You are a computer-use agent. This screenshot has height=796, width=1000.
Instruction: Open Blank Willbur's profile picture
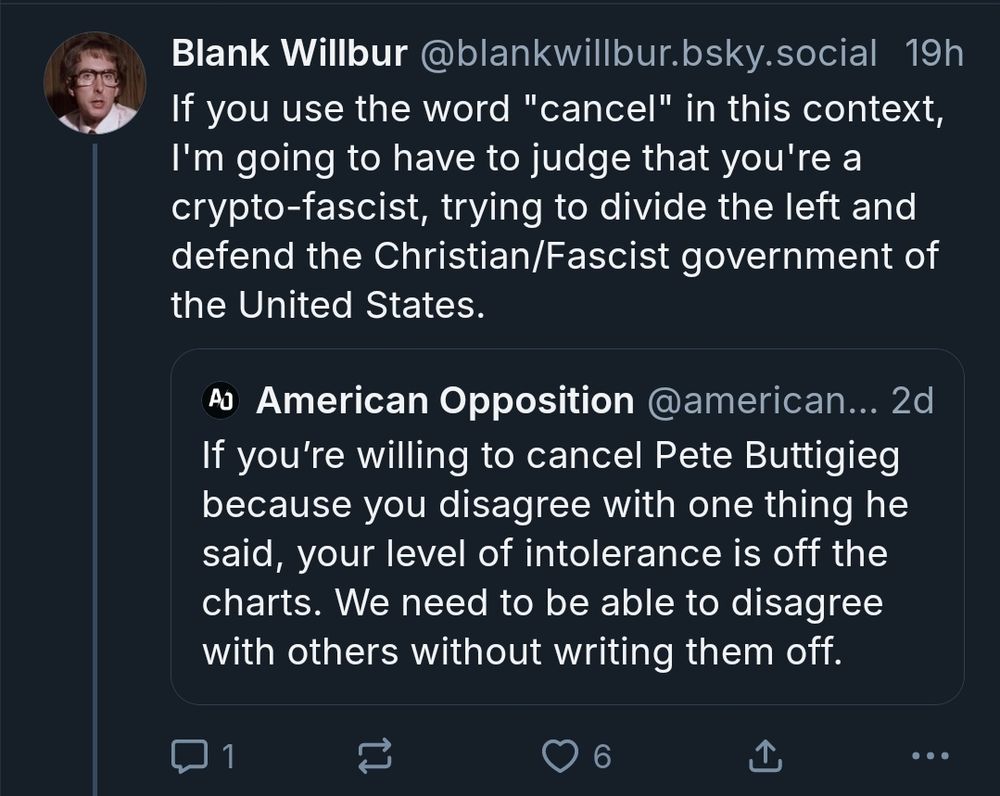[x=95, y=83]
